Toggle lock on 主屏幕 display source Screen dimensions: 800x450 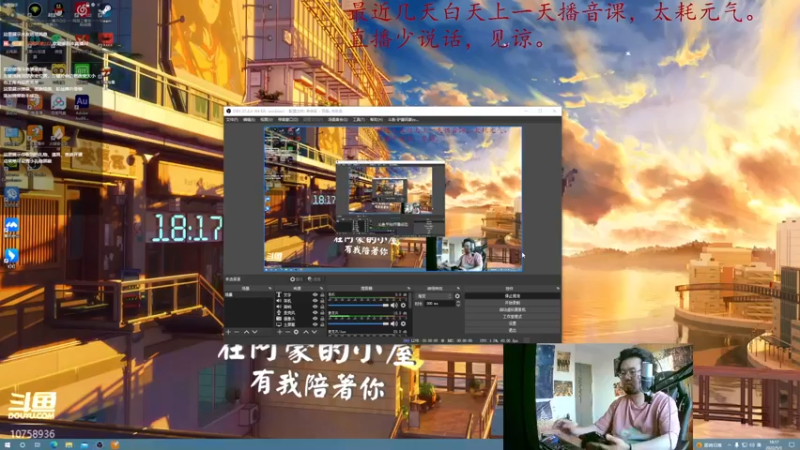coord(322,324)
